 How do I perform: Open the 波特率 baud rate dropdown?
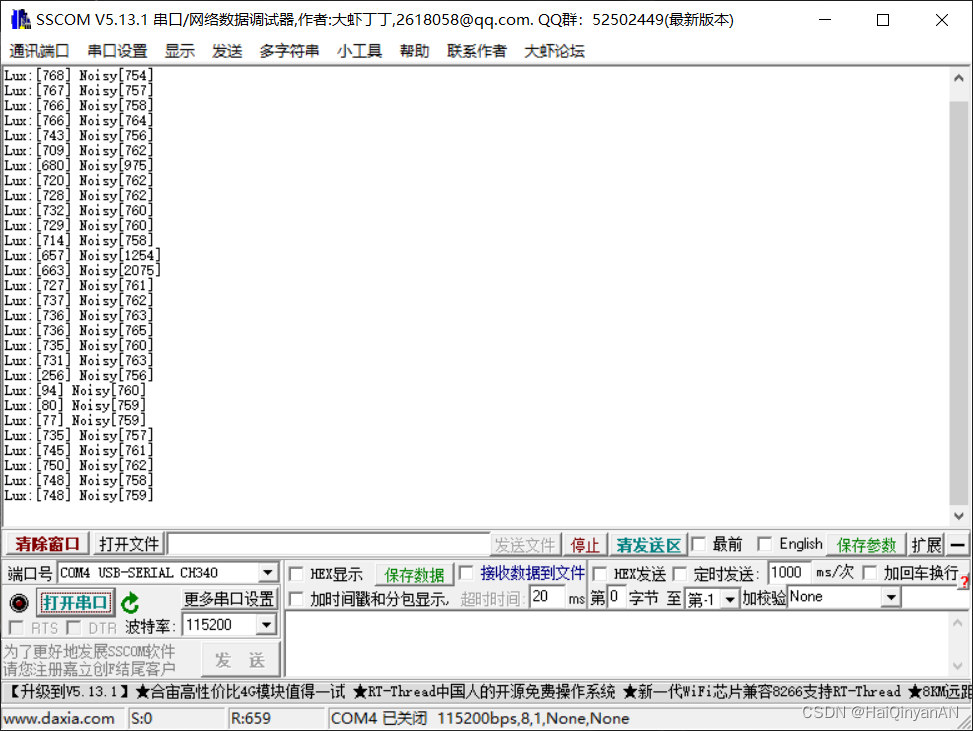coord(266,624)
